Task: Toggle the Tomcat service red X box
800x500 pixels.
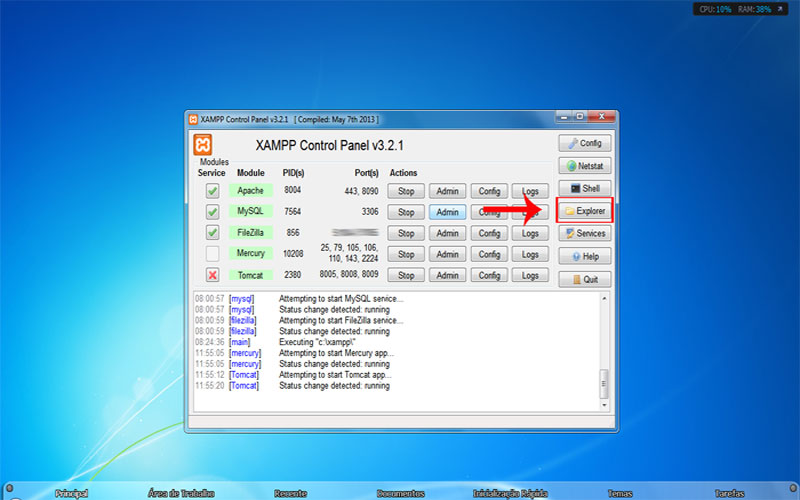Action: click(212, 275)
